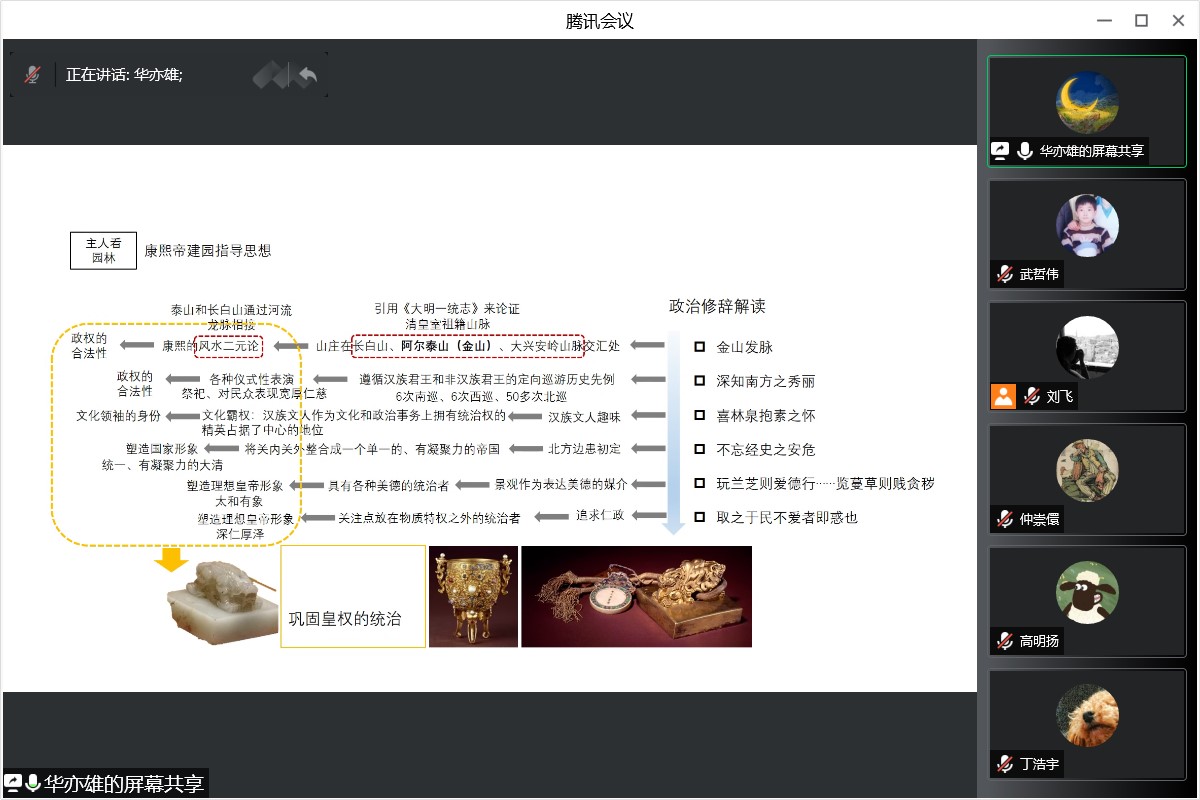The height and width of the screenshot is (800, 1200).
Task: Click the back arrow icon in speaker bar
Action: point(308,75)
